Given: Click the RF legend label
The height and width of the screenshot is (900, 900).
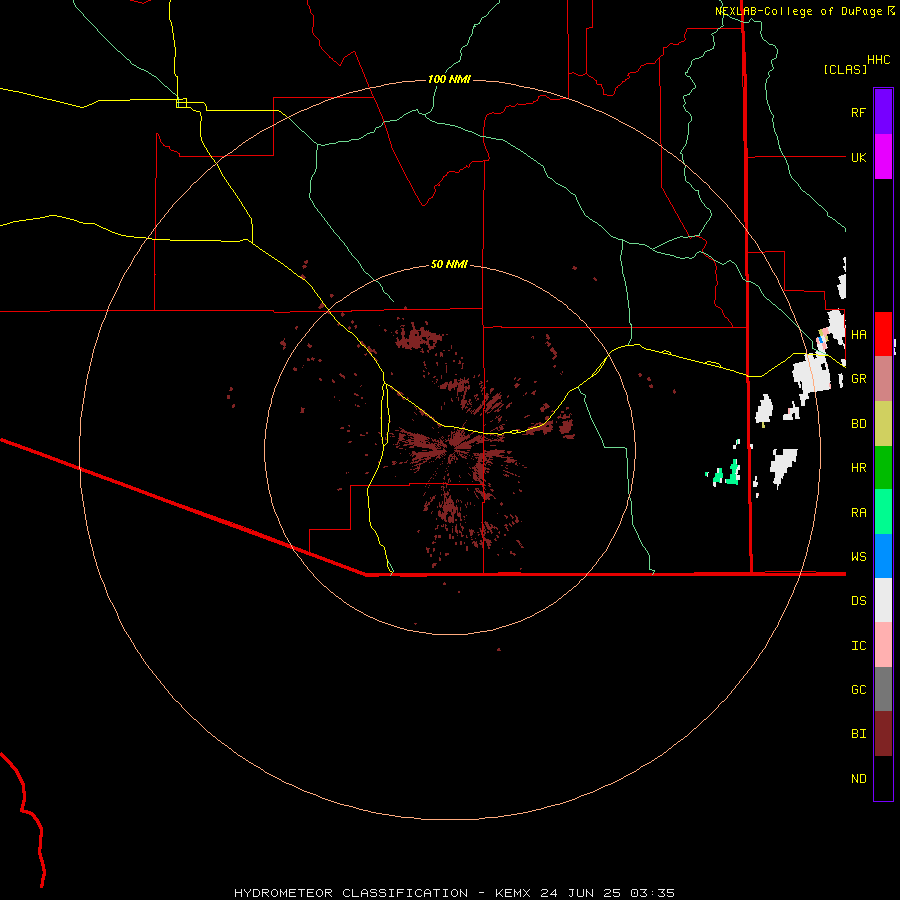Looking at the screenshot, I should 858,112.
